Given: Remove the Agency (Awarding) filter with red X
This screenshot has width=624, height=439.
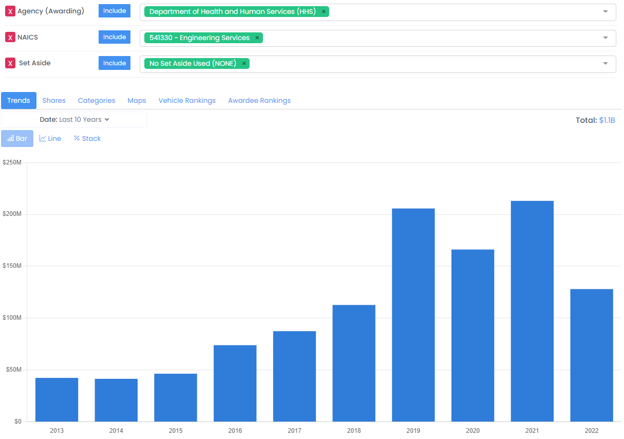Looking at the screenshot, I should pos(10,11).
